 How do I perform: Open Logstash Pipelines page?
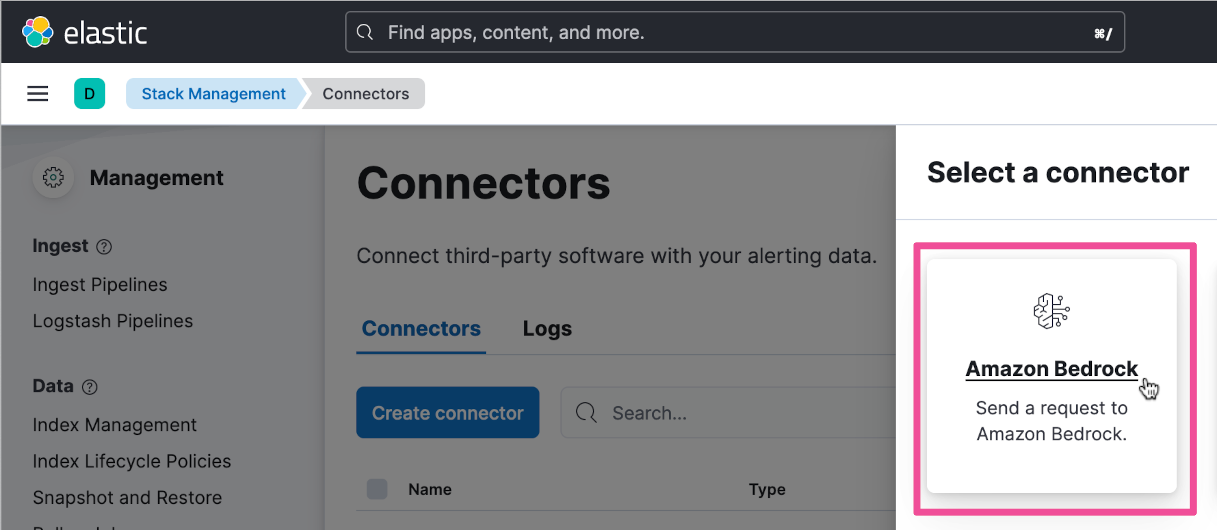113,321
